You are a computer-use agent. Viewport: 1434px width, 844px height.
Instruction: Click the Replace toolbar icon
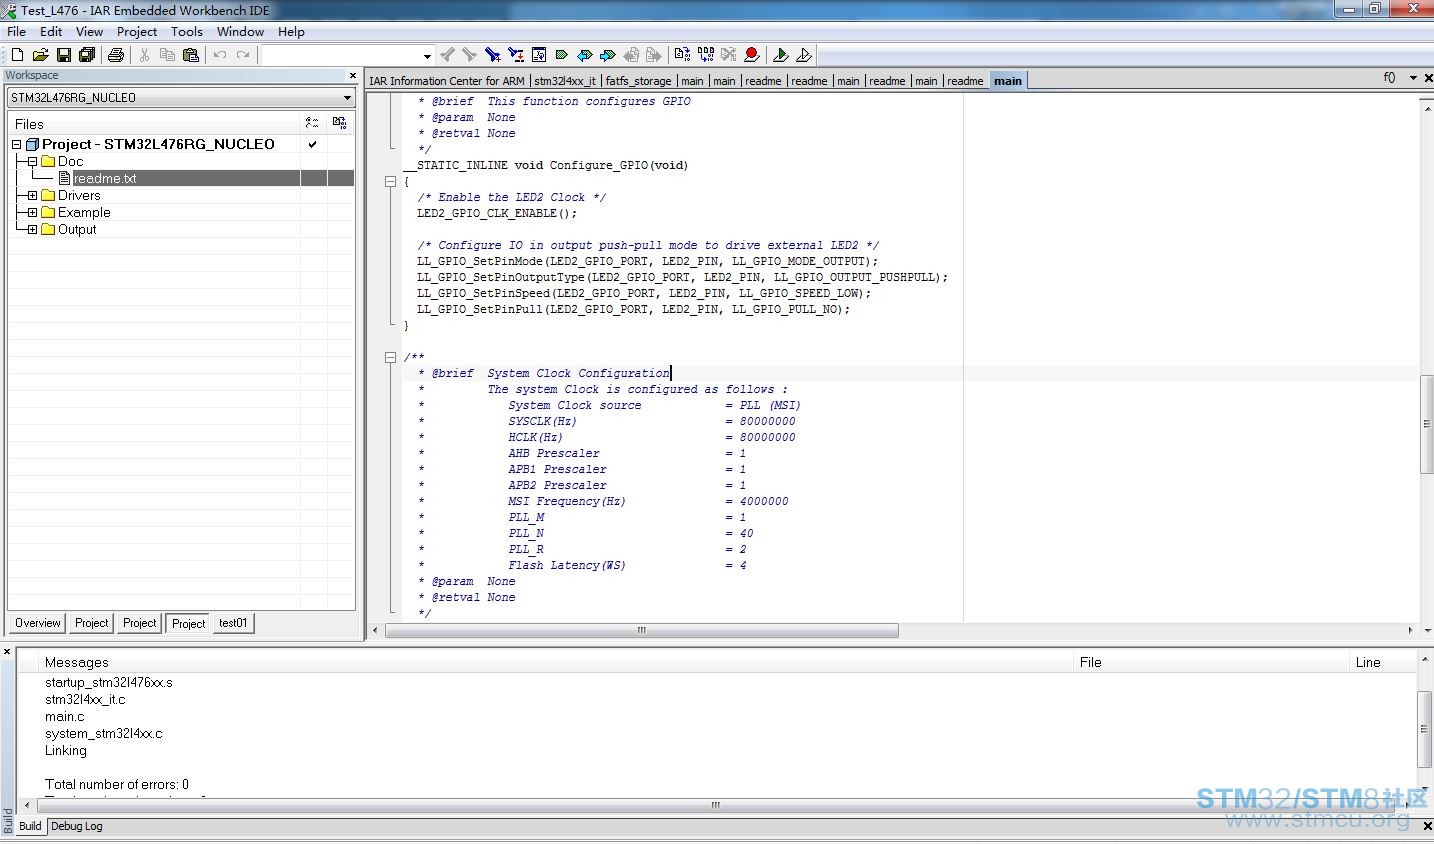[x=516, y=55]
